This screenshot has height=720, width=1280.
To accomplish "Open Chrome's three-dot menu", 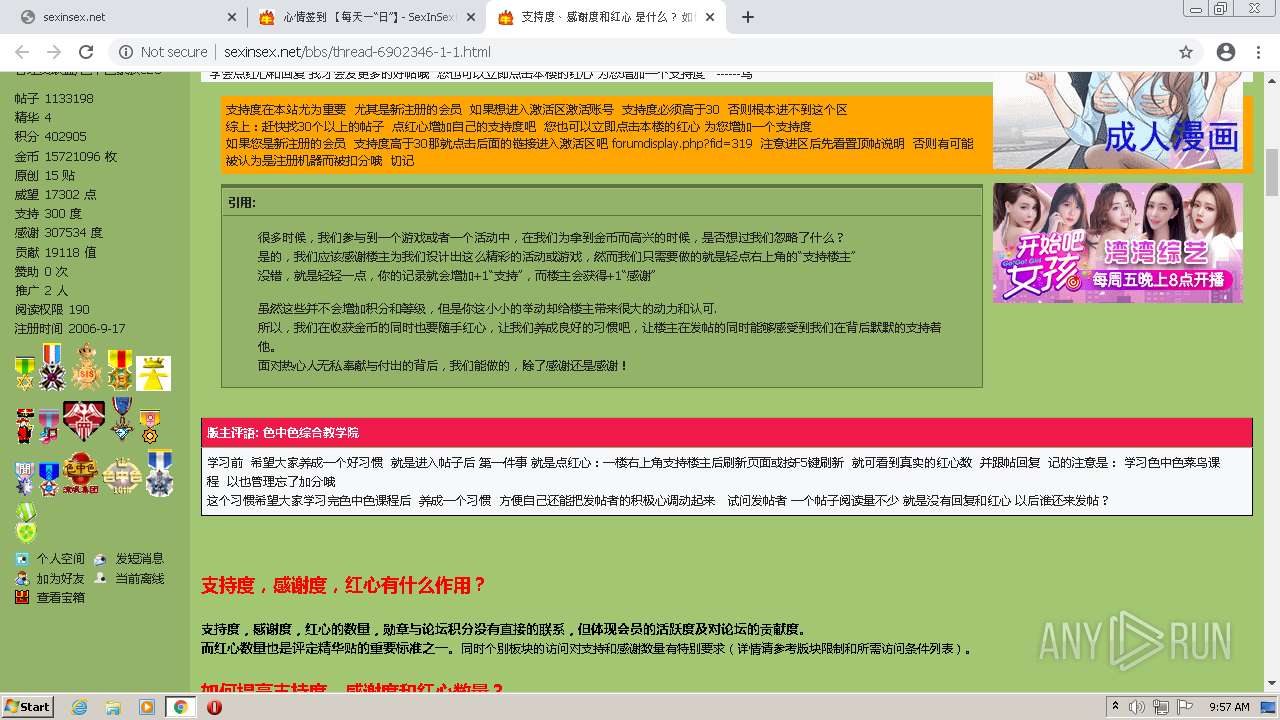I will 1259,52.
